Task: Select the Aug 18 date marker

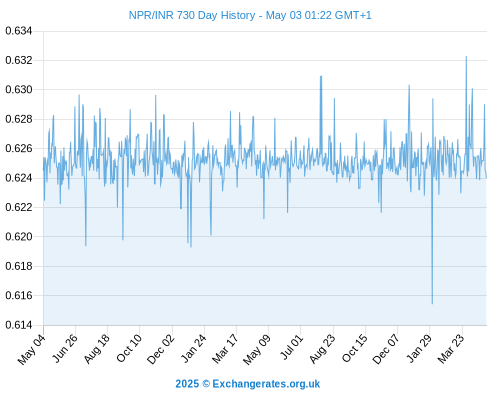Action: pos(97,349)
